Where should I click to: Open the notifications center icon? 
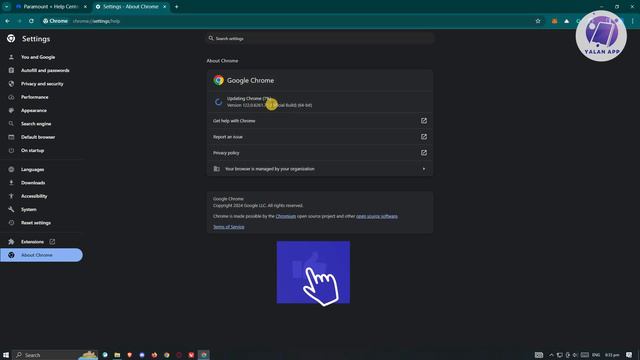point(629,355)
